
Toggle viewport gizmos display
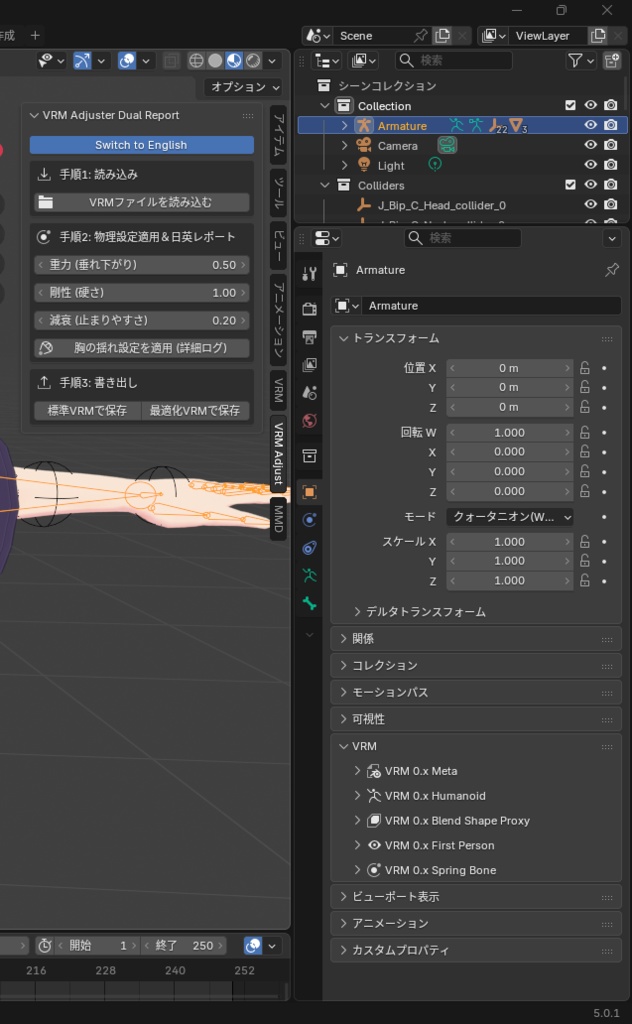pyautogui.click(x=82, y=61)
